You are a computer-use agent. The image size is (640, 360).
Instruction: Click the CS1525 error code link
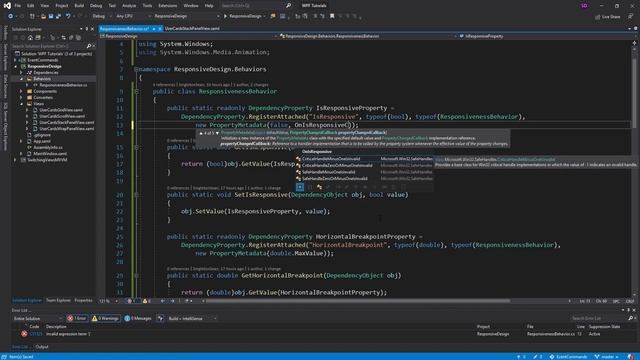36,334
